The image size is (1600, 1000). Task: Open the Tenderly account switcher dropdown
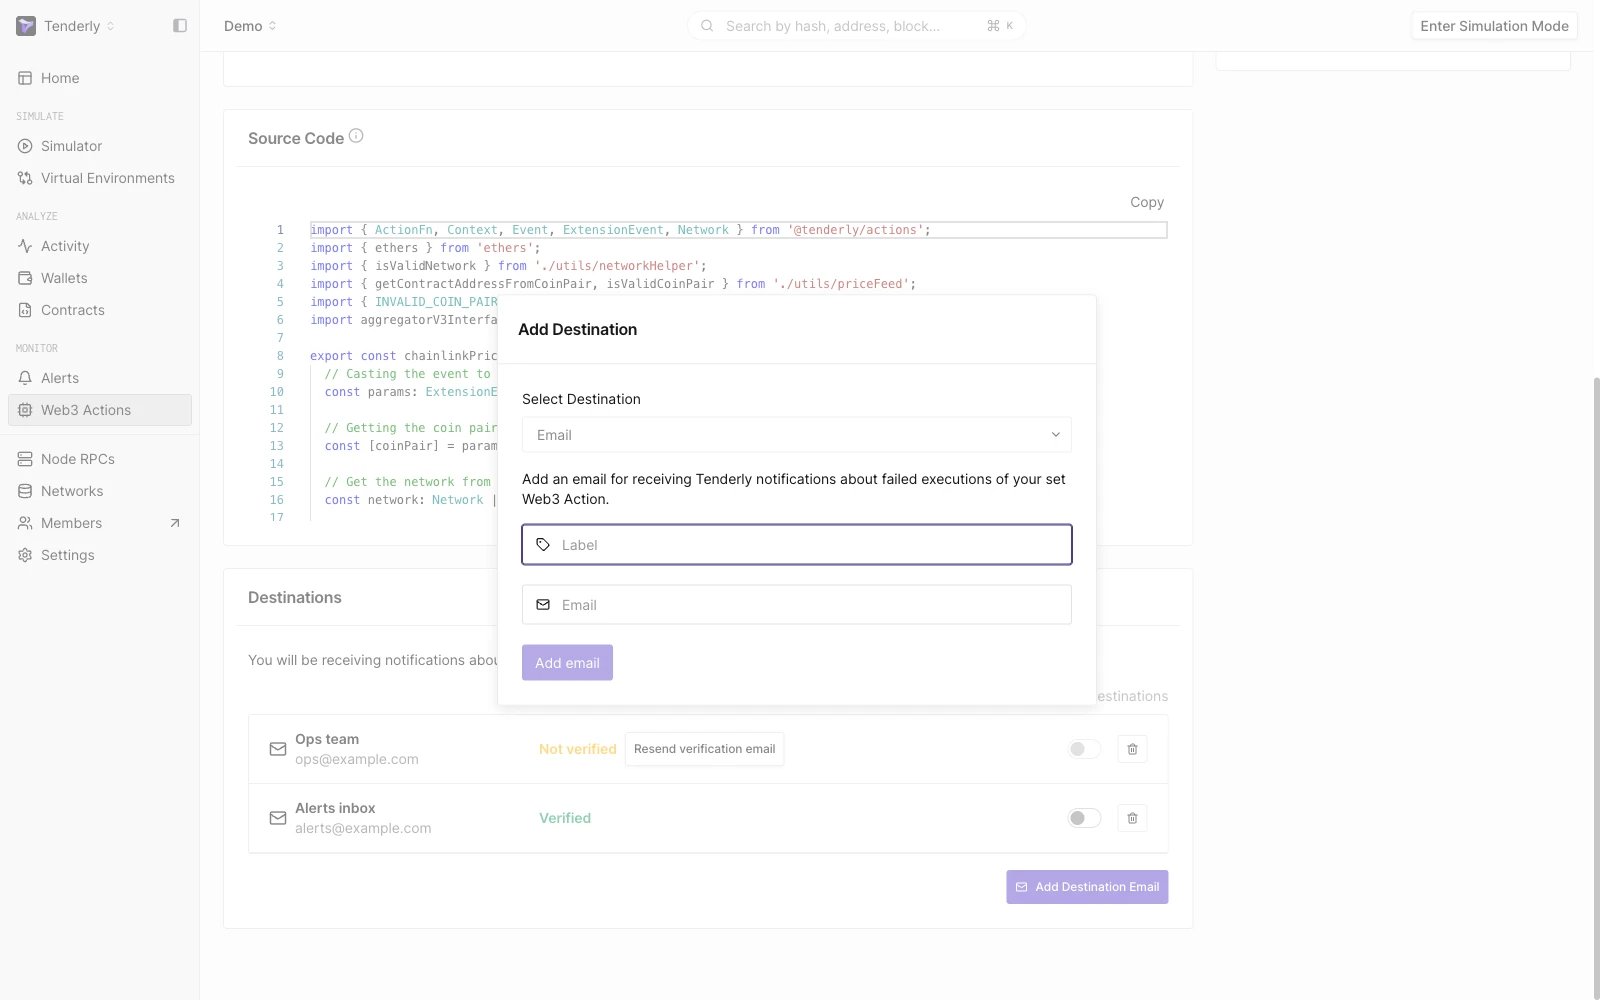(66, 26)
